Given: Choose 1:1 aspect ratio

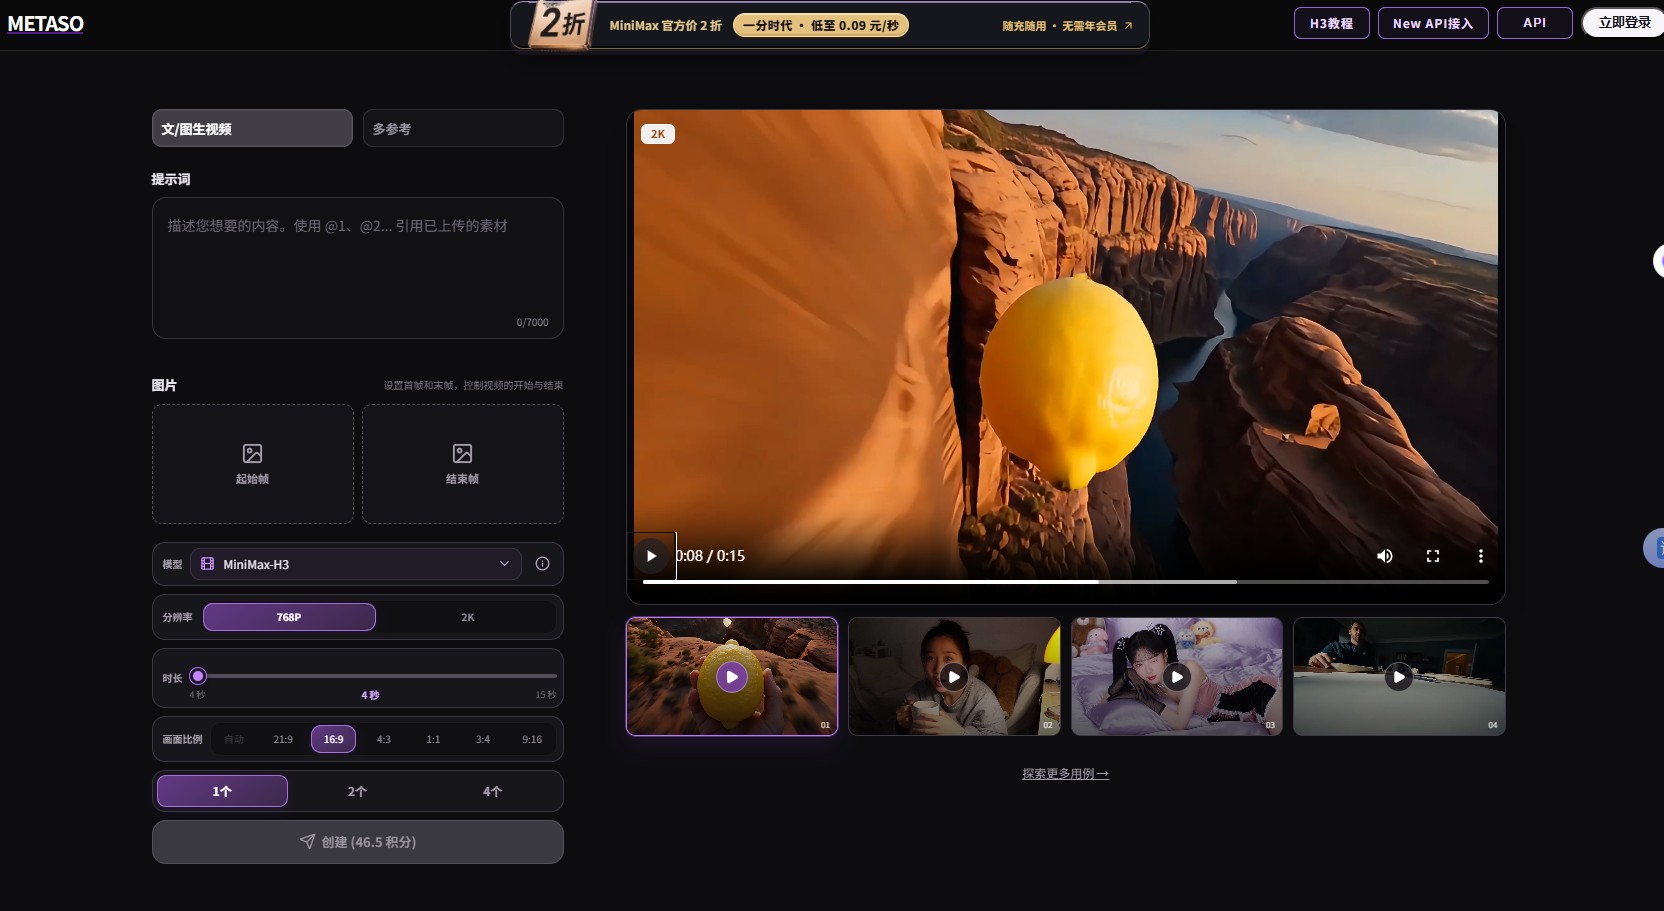Looking at the screenshot, I should pos(433,740).
